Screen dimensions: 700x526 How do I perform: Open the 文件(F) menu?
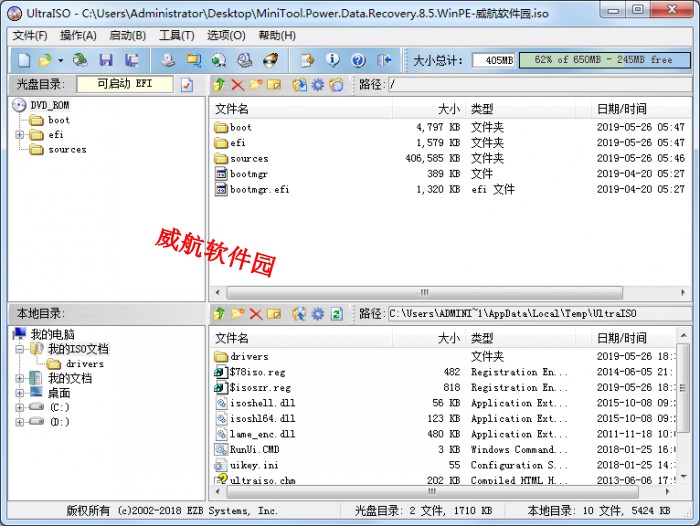pos(30,35)
